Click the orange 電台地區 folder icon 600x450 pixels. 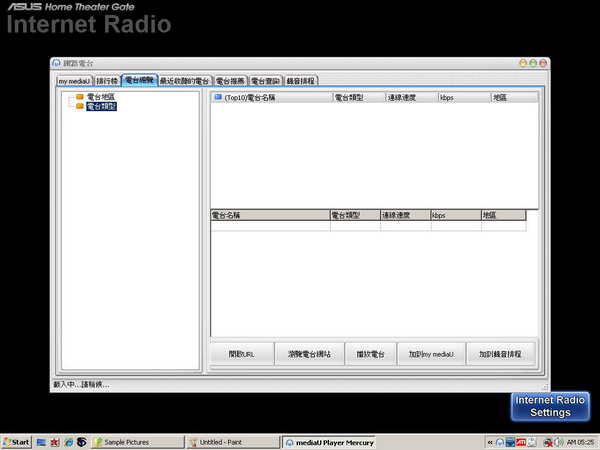tap(80, 97)
